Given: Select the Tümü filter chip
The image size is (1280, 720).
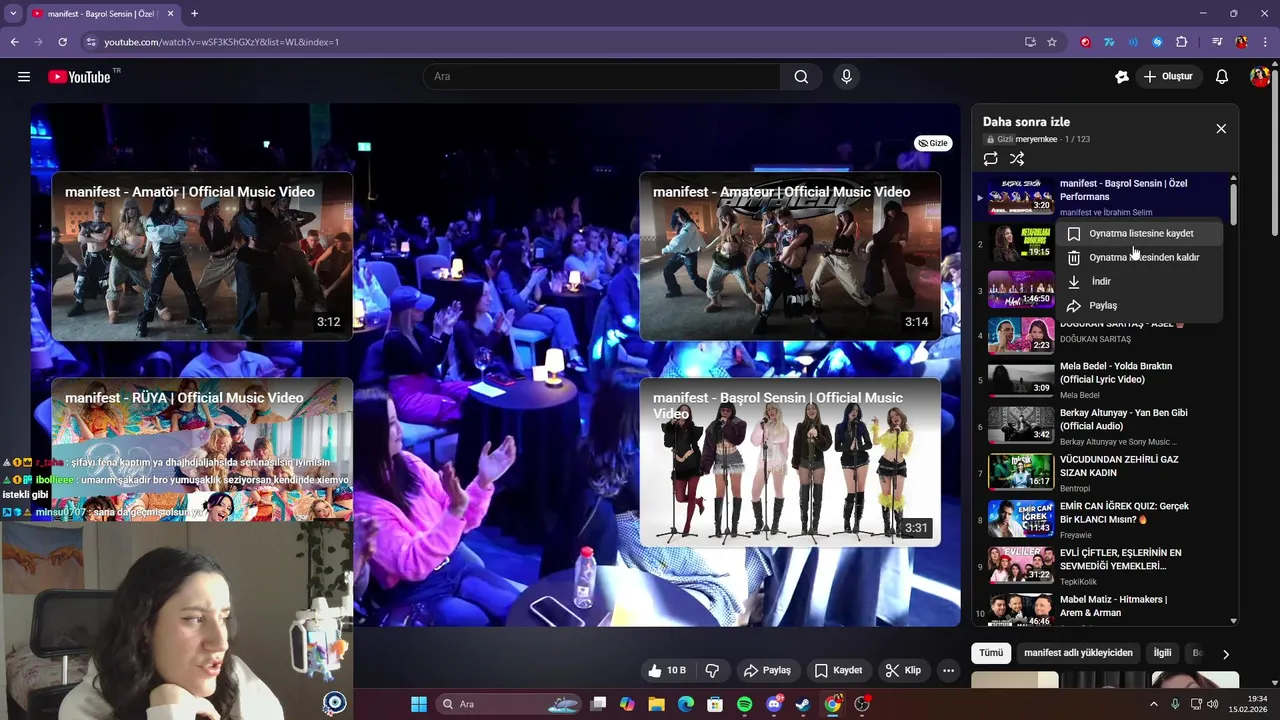Looking at the screenshot, I should point(991,653).
